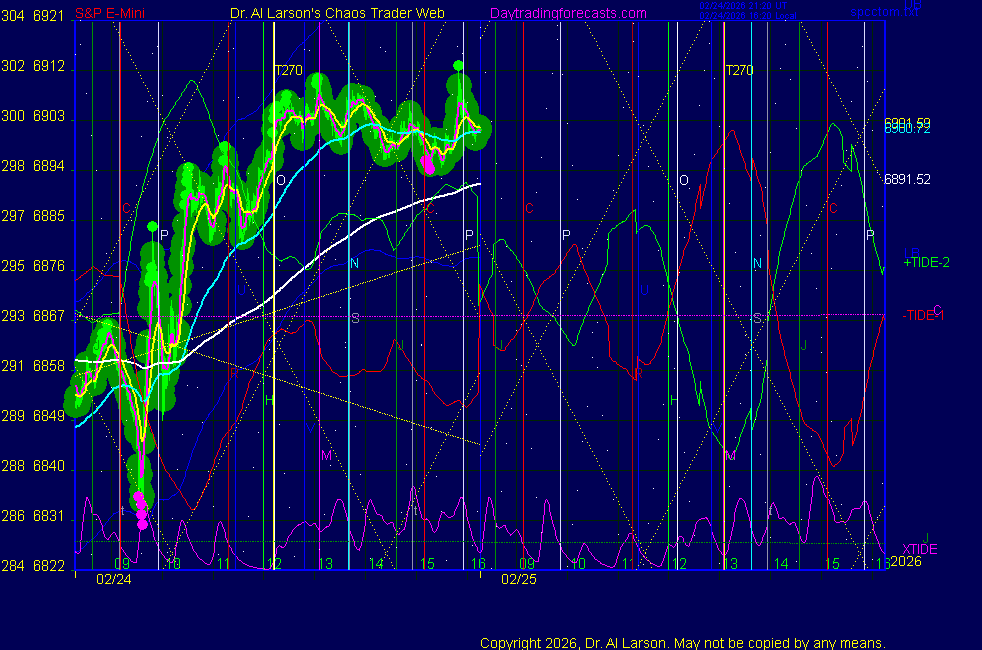Click the 02/24 date label on axis

114,579
